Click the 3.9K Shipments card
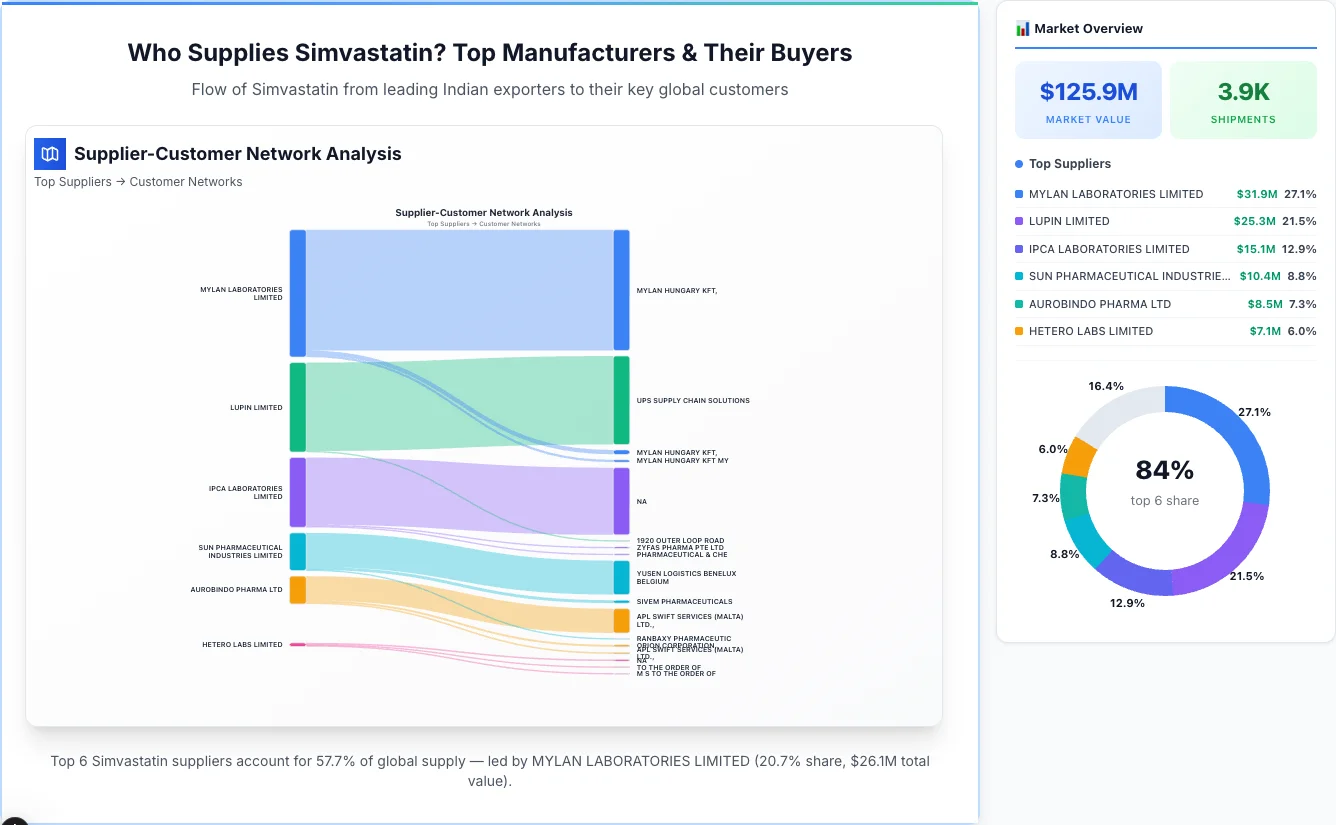 pyautogui.click(x=1243, y=99)
